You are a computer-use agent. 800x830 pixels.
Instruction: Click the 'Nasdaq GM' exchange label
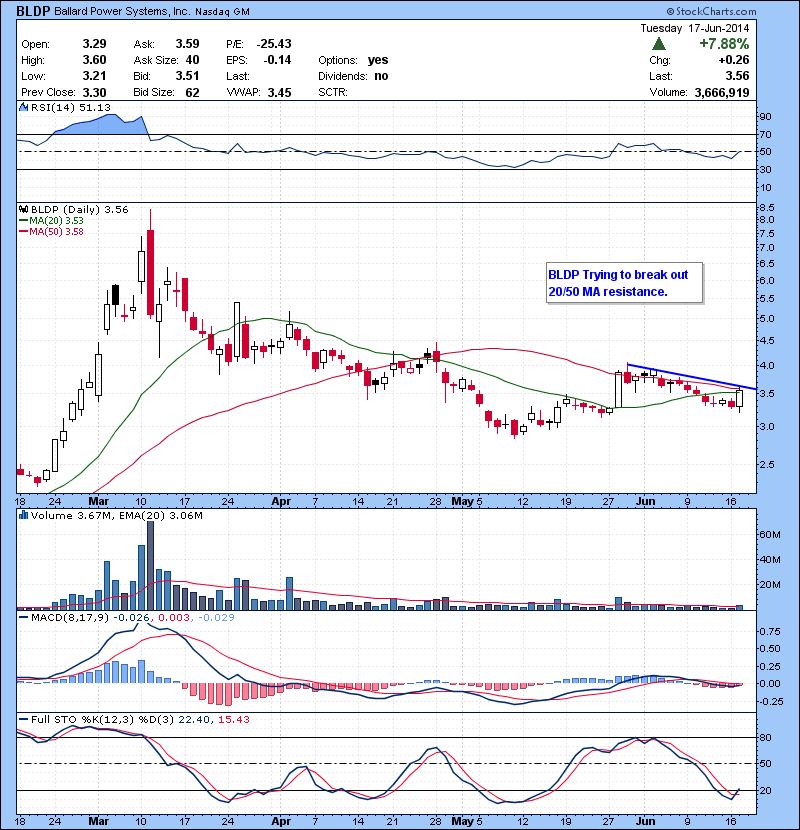tap(222, 12)
